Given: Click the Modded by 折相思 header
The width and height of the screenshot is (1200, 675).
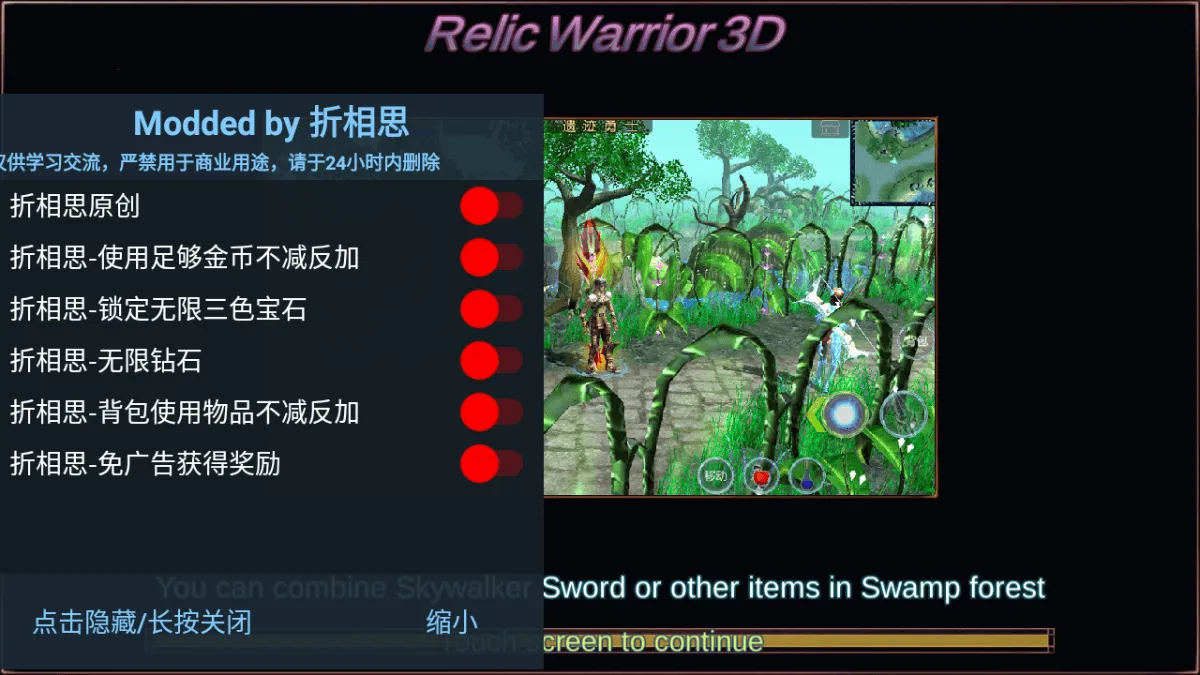Looking at the screenshot, I should 271,123.
